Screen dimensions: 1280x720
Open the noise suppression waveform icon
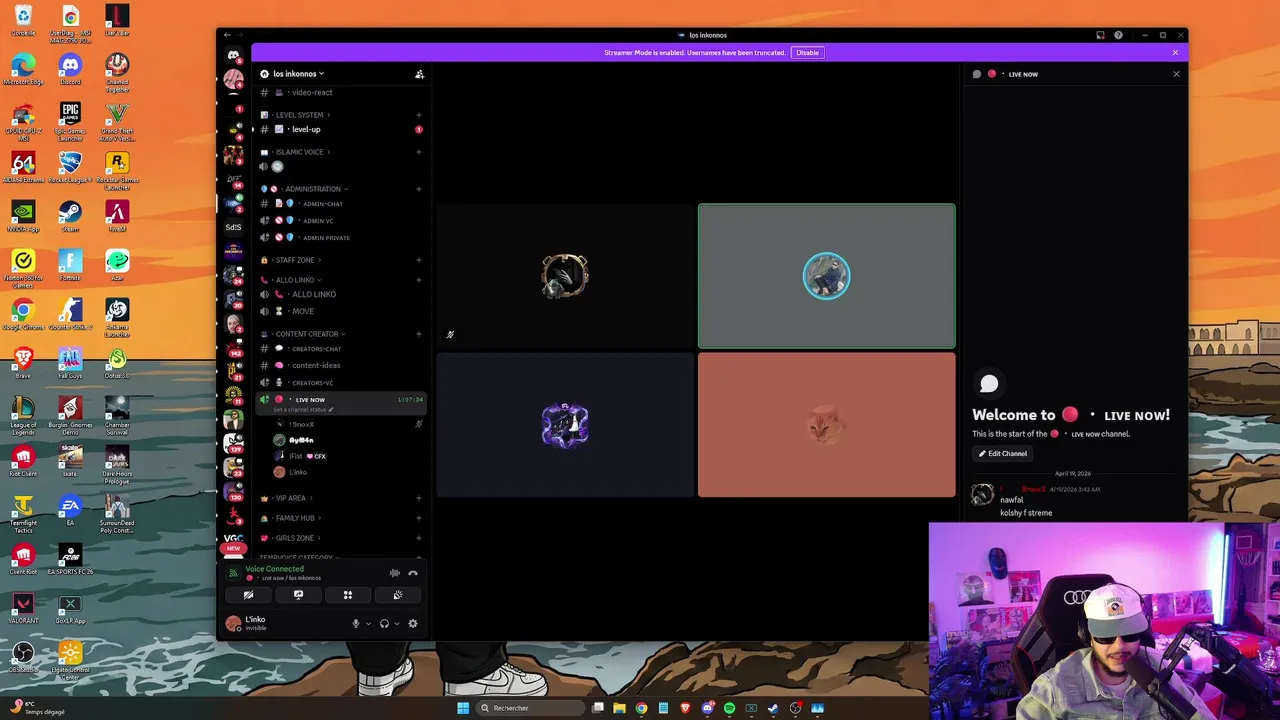click(x=395, y=573)
